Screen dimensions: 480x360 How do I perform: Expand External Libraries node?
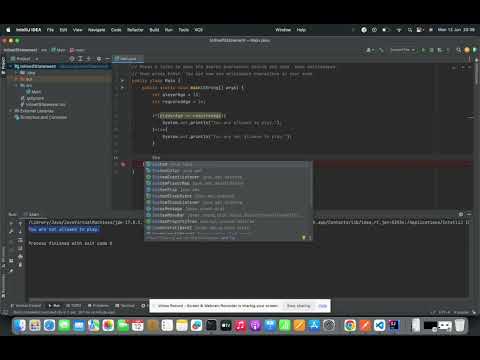click(x=11, y=111)
